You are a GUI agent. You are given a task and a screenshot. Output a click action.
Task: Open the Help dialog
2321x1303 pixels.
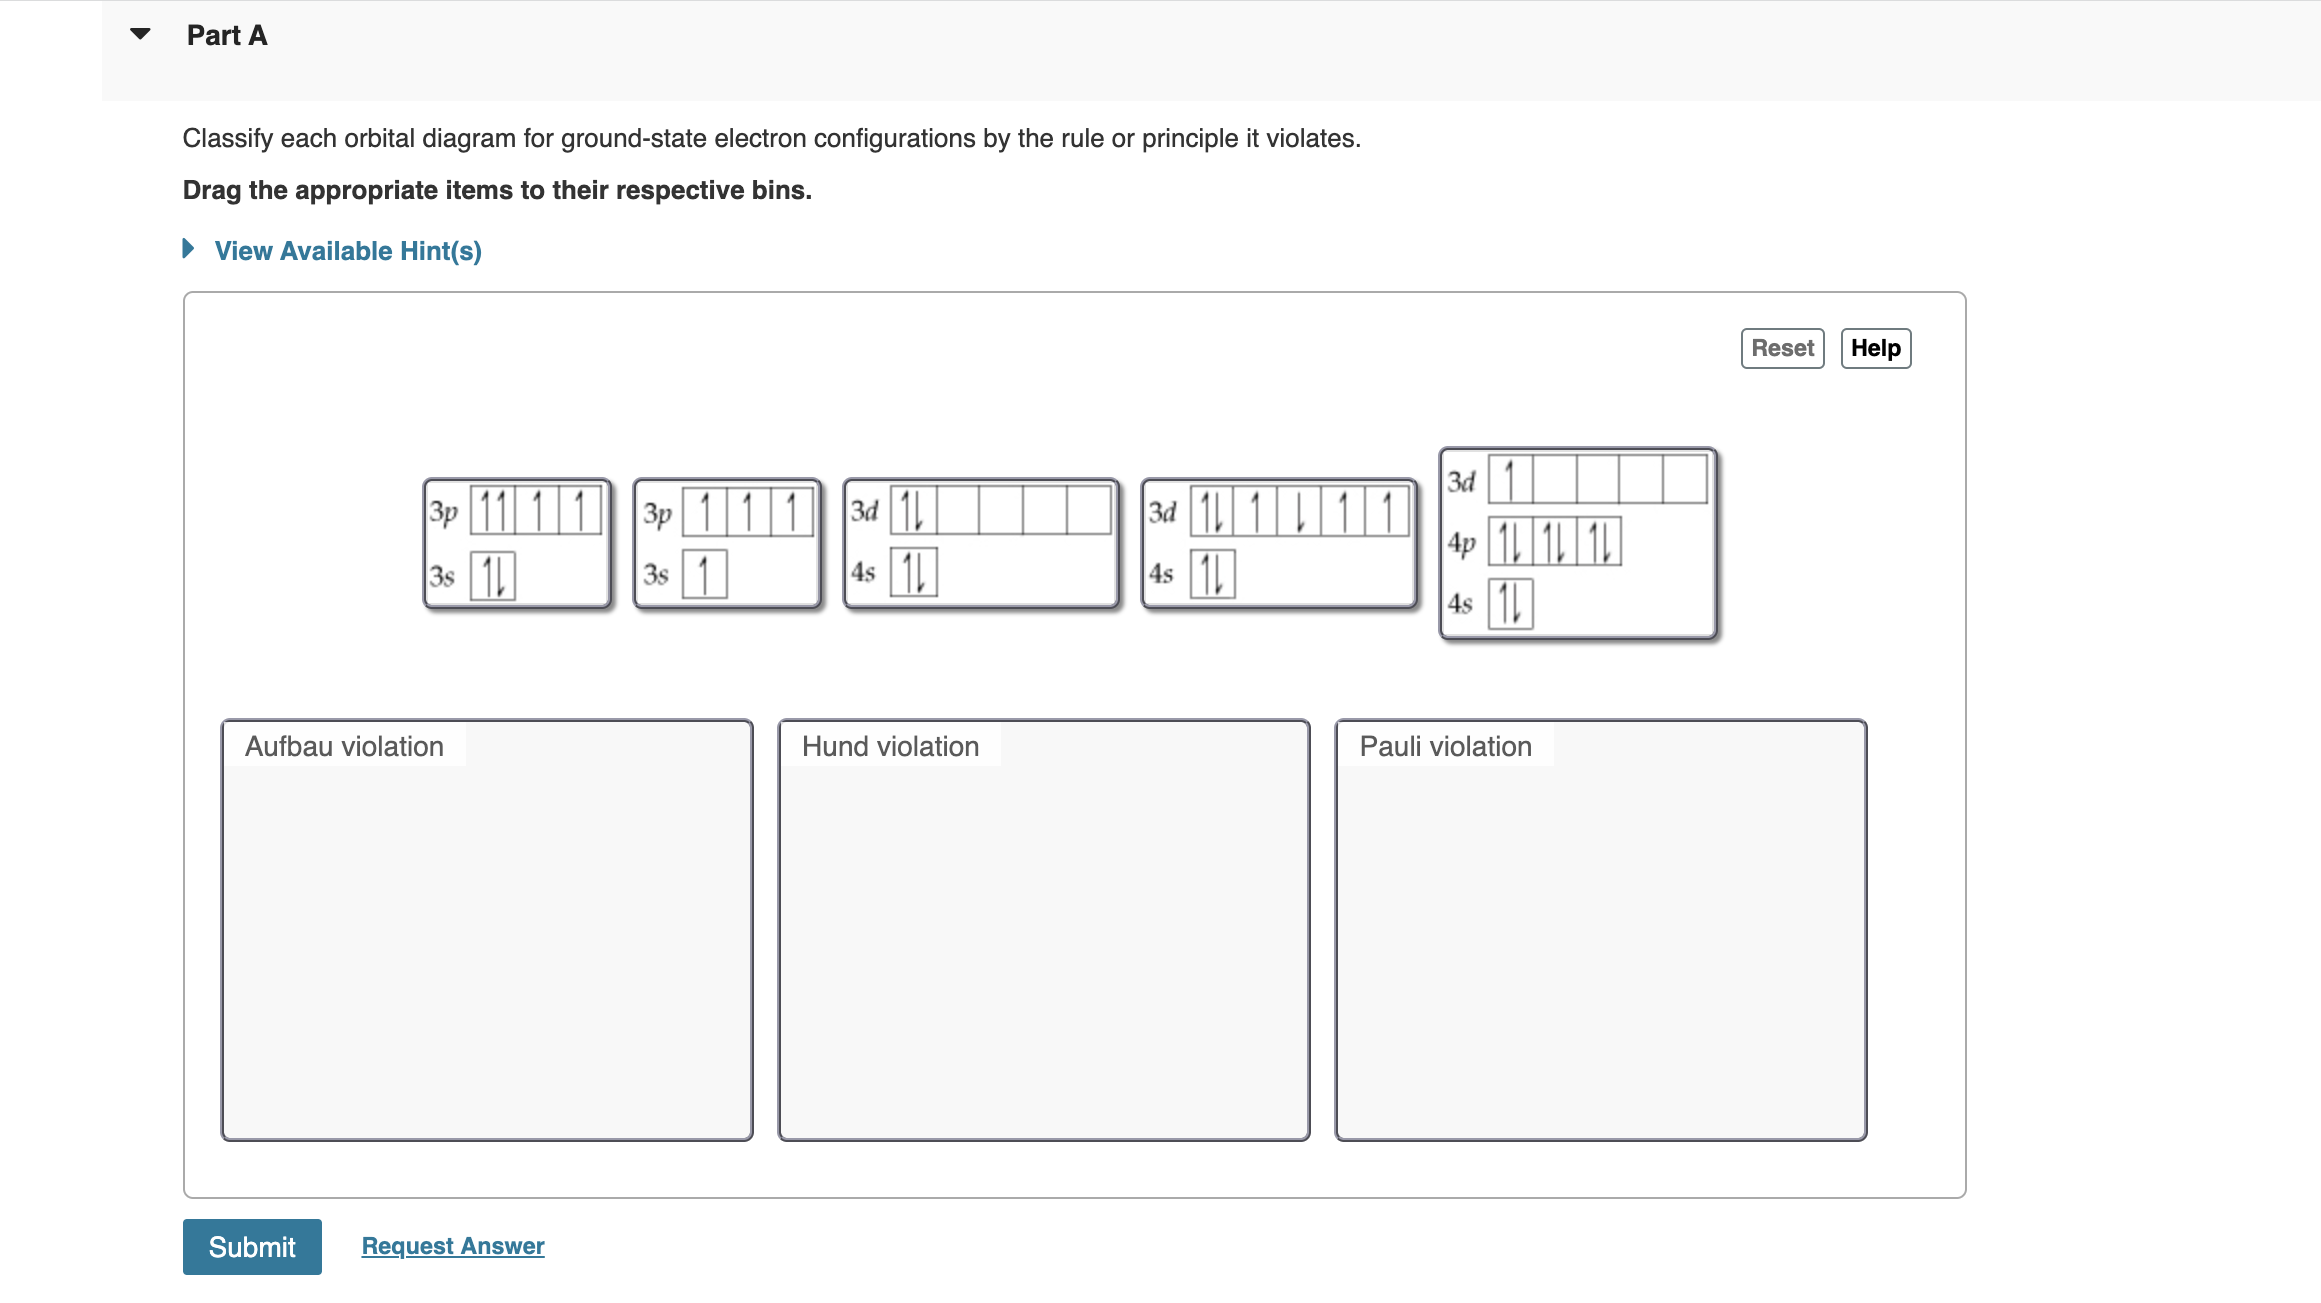click(1875, 348)
